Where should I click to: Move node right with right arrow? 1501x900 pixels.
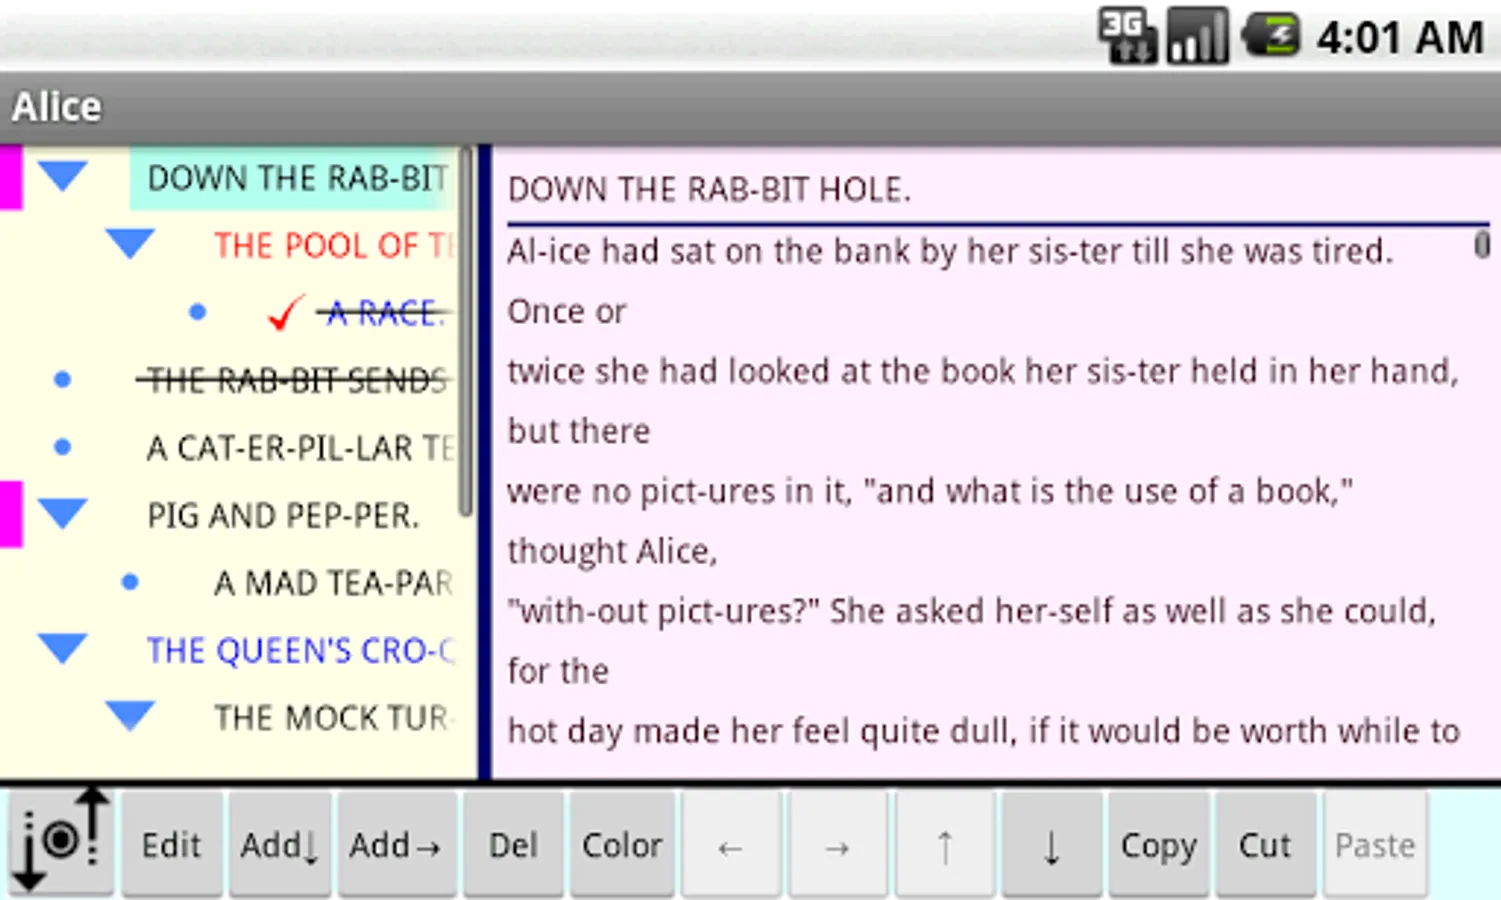coord(837,845)
